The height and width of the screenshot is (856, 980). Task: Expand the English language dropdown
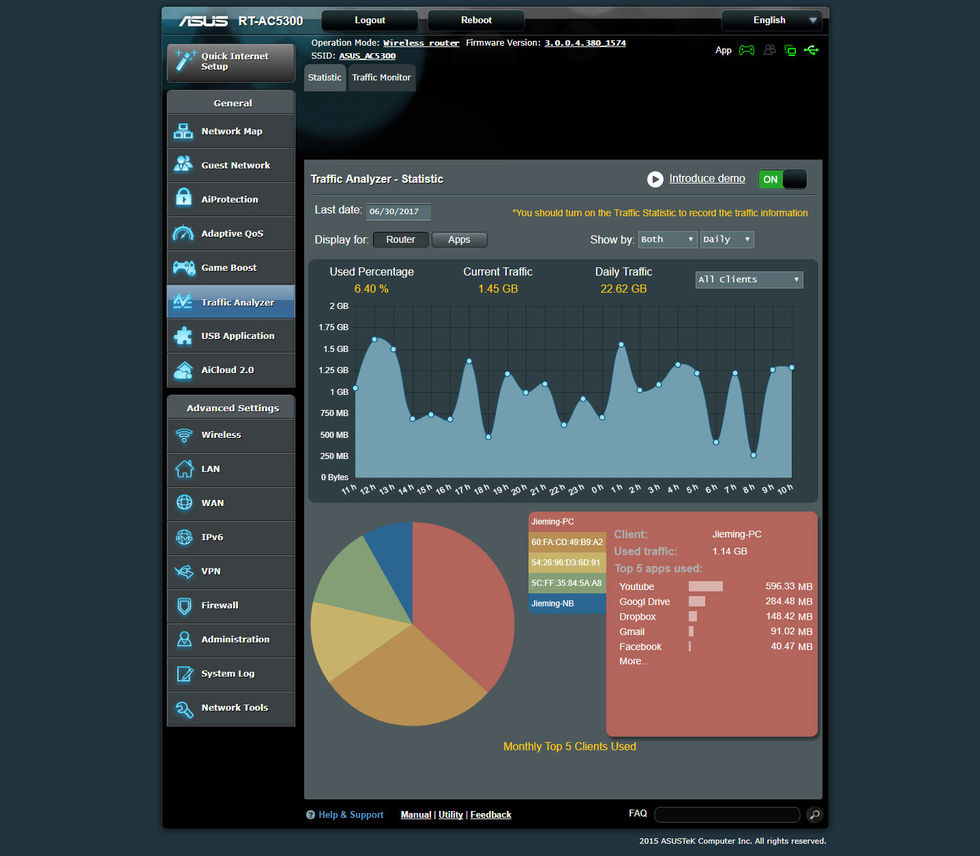pos(771,20)
